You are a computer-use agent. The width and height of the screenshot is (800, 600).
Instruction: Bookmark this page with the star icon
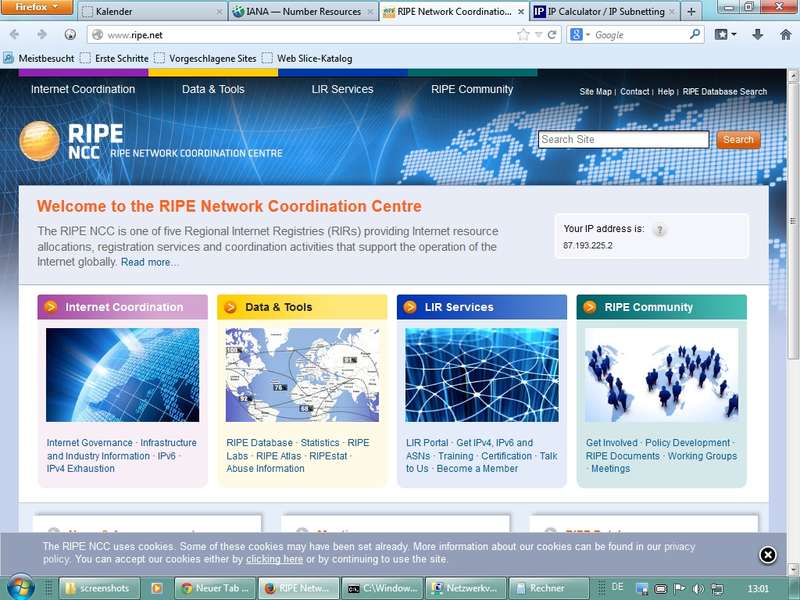click(x=523, y=34)
